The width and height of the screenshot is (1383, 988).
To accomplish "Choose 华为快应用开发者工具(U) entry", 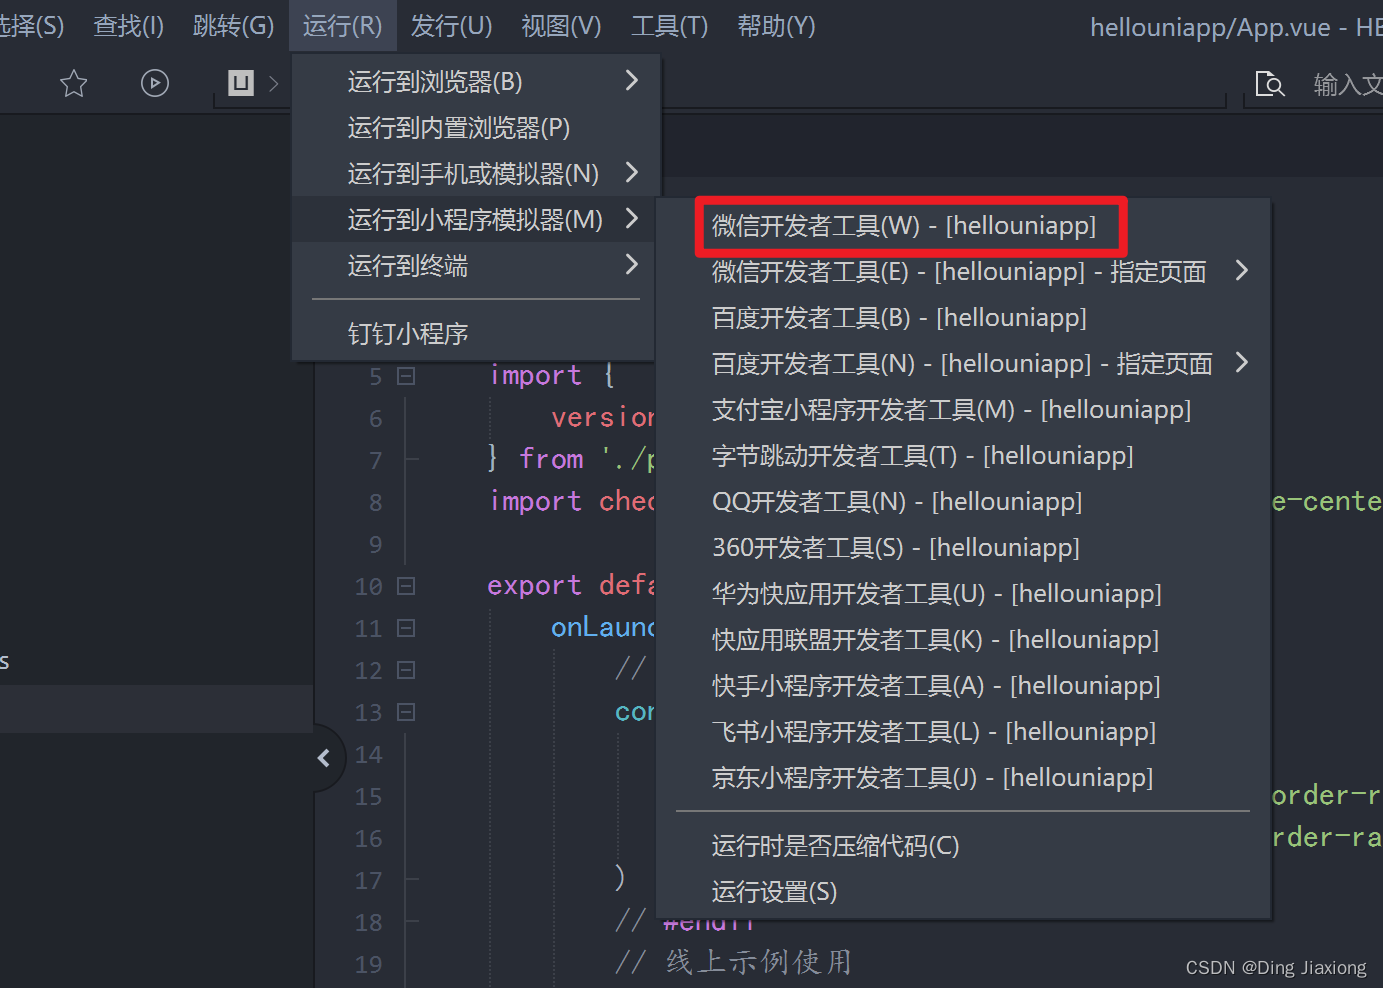I will coord(962,594).
